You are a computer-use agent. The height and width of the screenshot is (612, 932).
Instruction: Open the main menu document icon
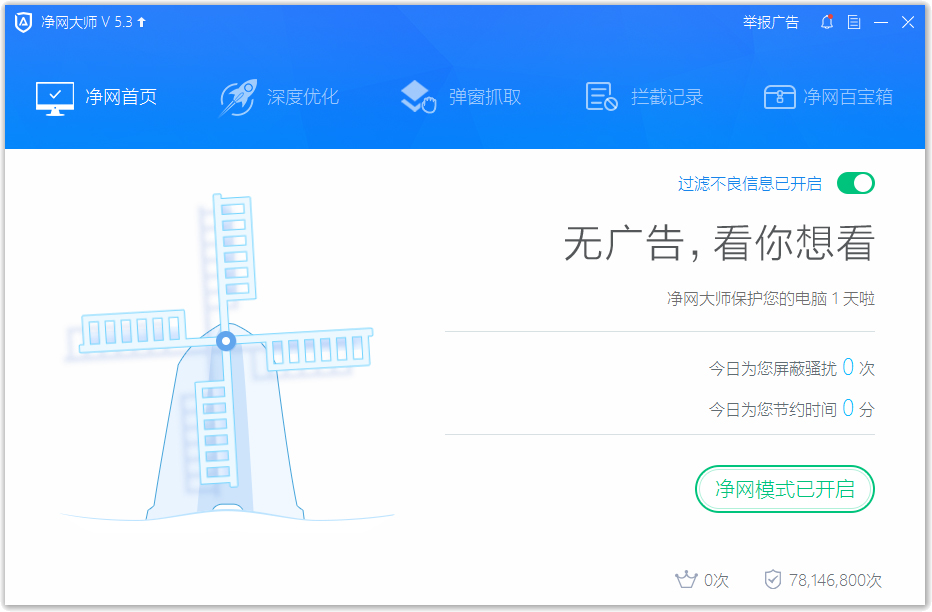point(852,22)
